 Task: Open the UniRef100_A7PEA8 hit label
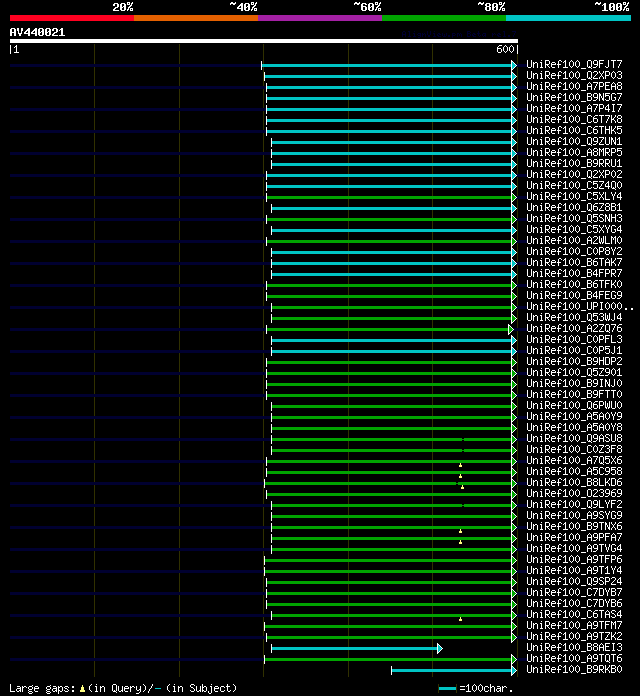[x=574, y=87]
